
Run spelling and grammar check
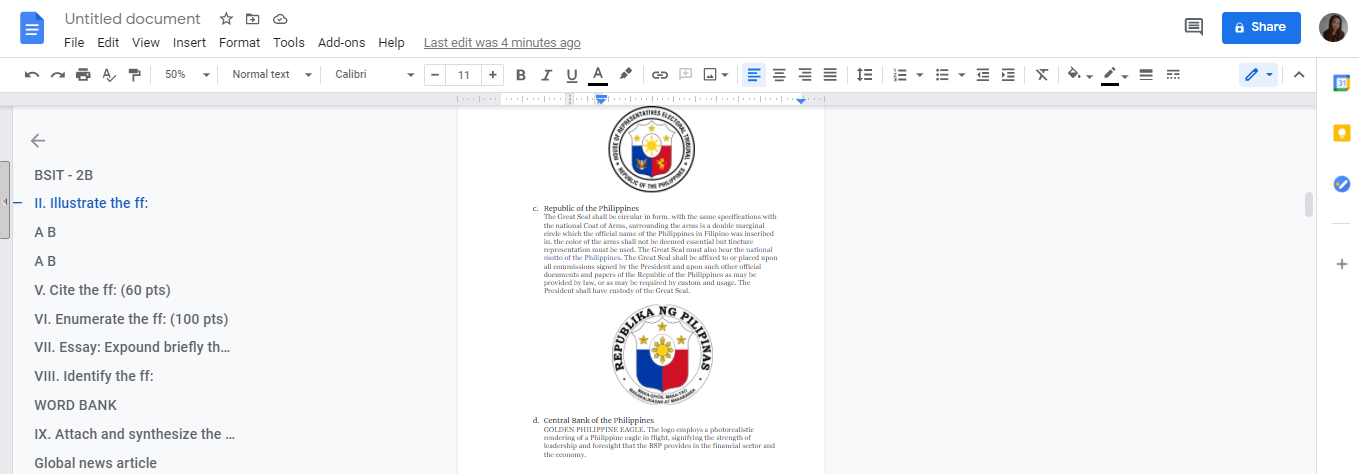109,75
